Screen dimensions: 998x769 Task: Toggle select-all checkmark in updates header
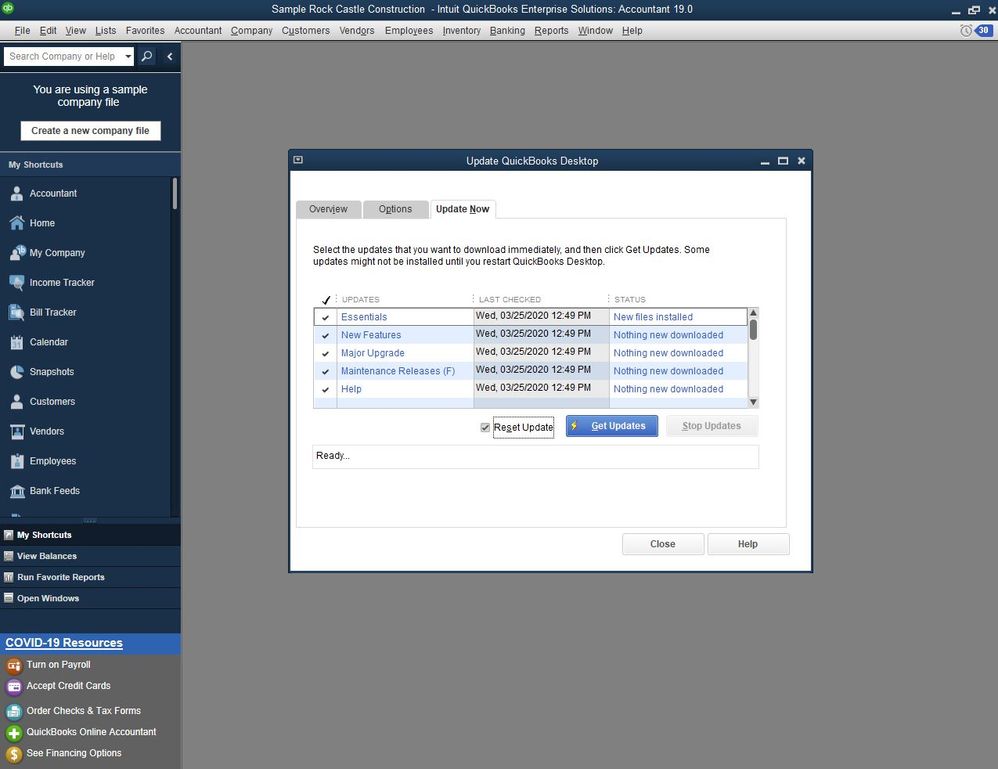pyautogui.click(x=326, y=300)
